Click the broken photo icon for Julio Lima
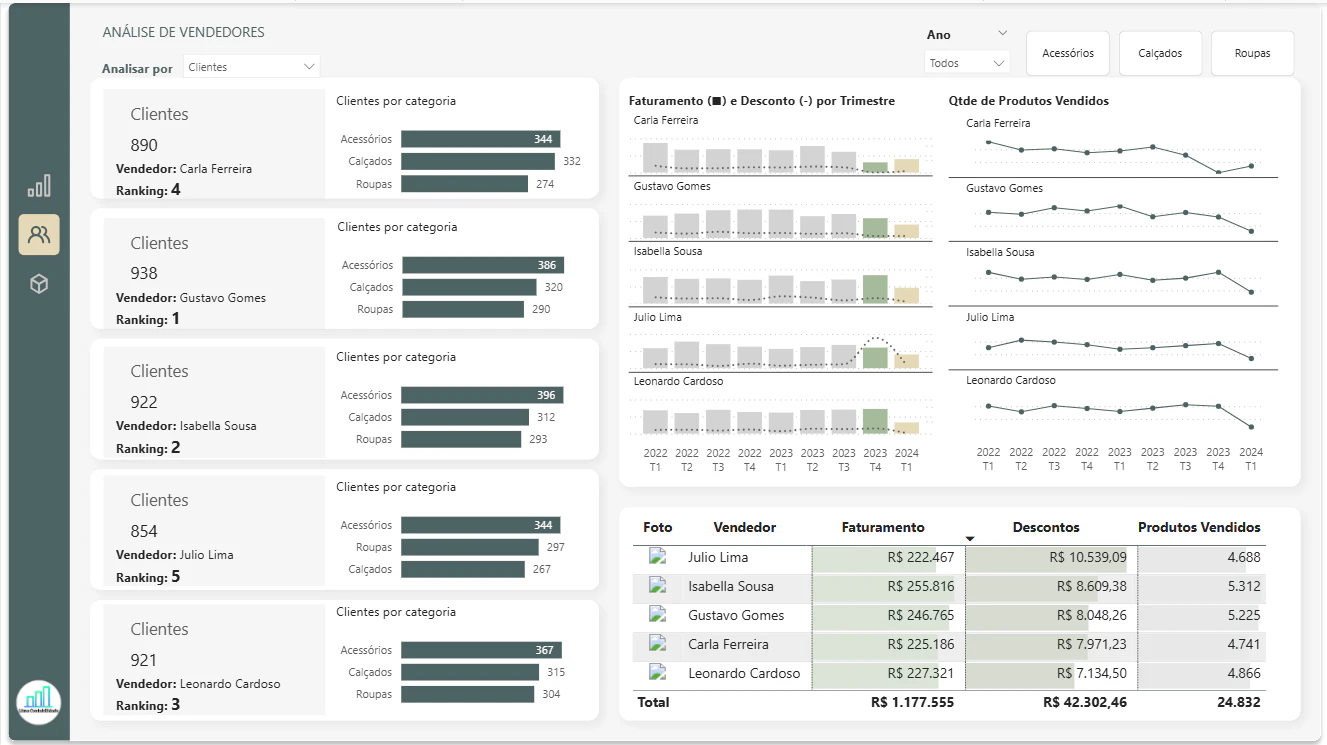This screenshot has height=745, width=1327. point(658,557)
